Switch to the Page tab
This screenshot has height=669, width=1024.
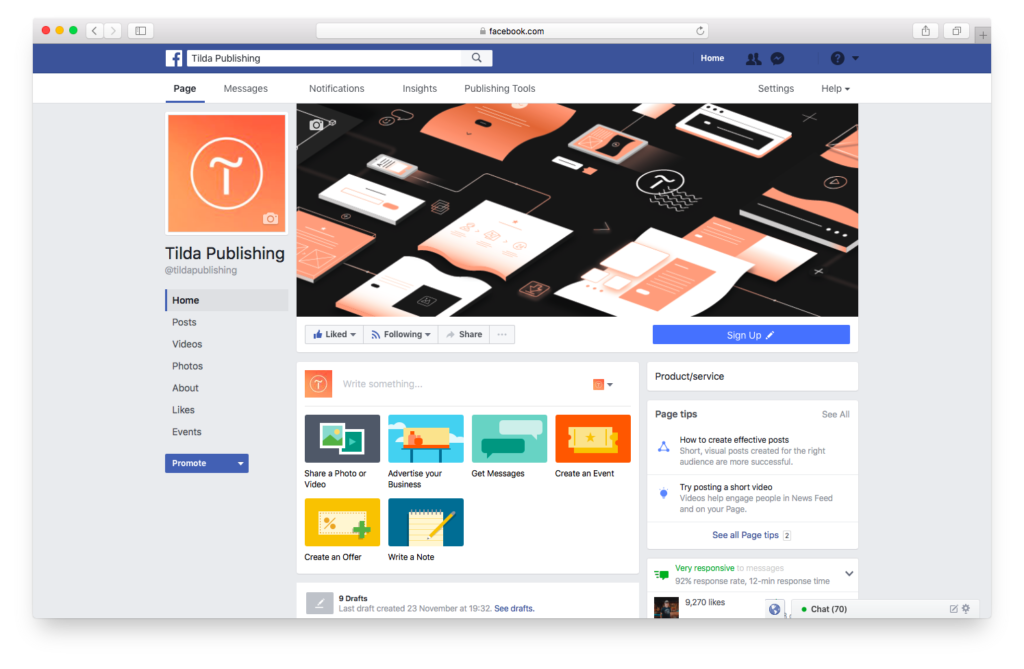point(185,89)
